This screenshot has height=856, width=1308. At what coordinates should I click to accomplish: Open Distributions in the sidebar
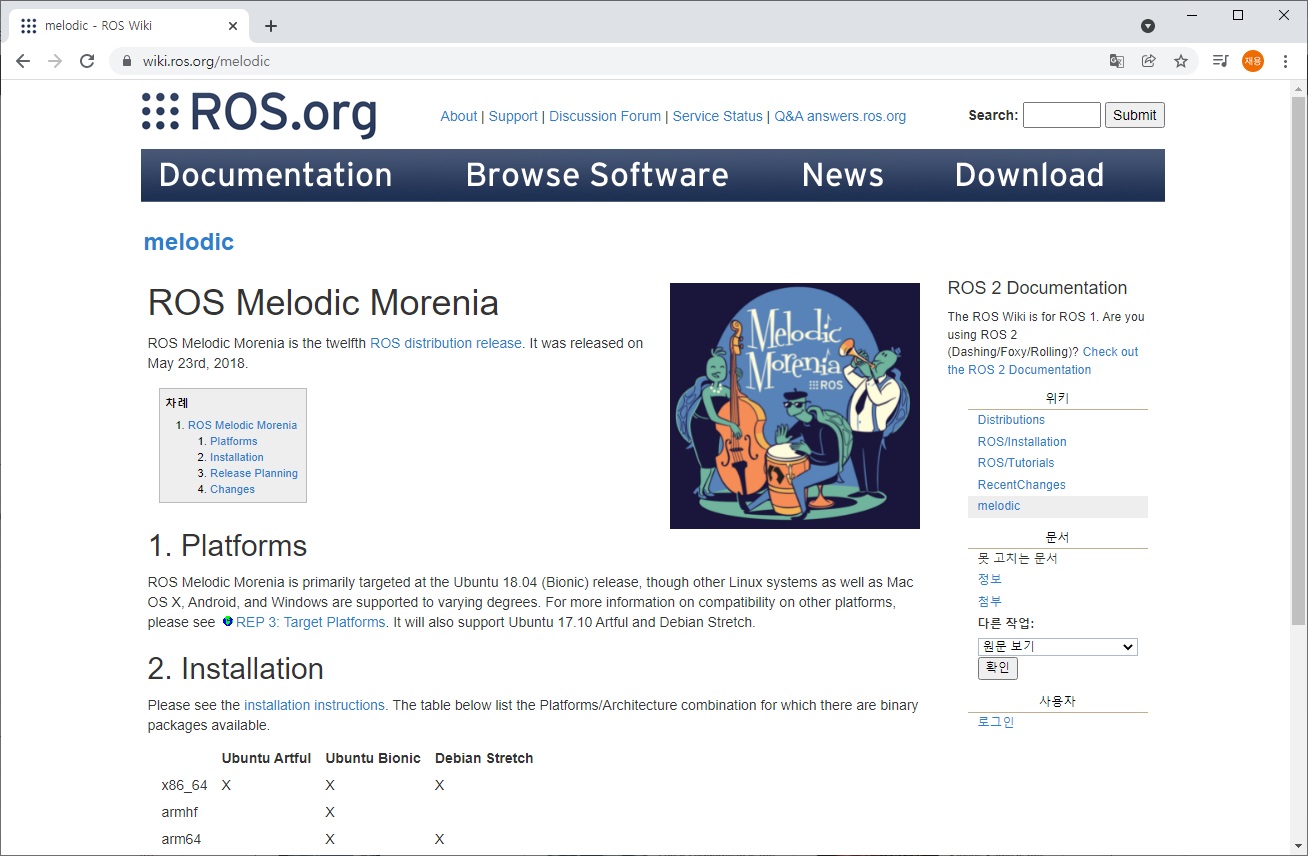pos(1011,420)
